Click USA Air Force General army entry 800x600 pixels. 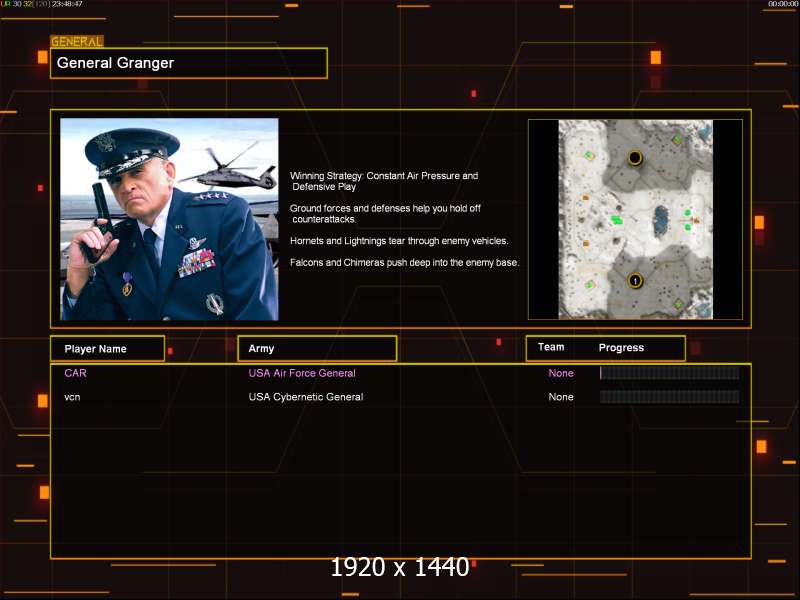(302, 373)
